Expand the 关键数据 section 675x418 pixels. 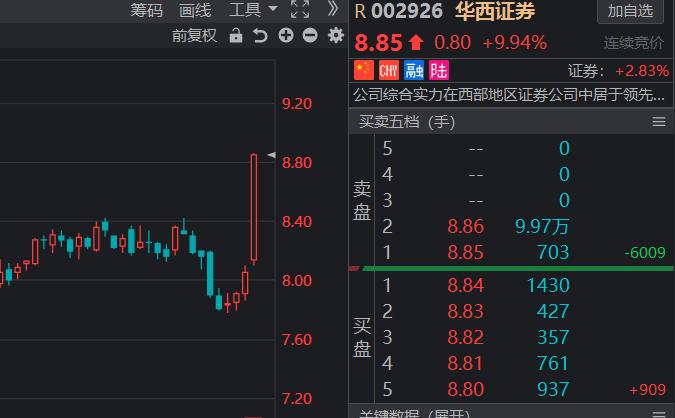click(414, 414)
